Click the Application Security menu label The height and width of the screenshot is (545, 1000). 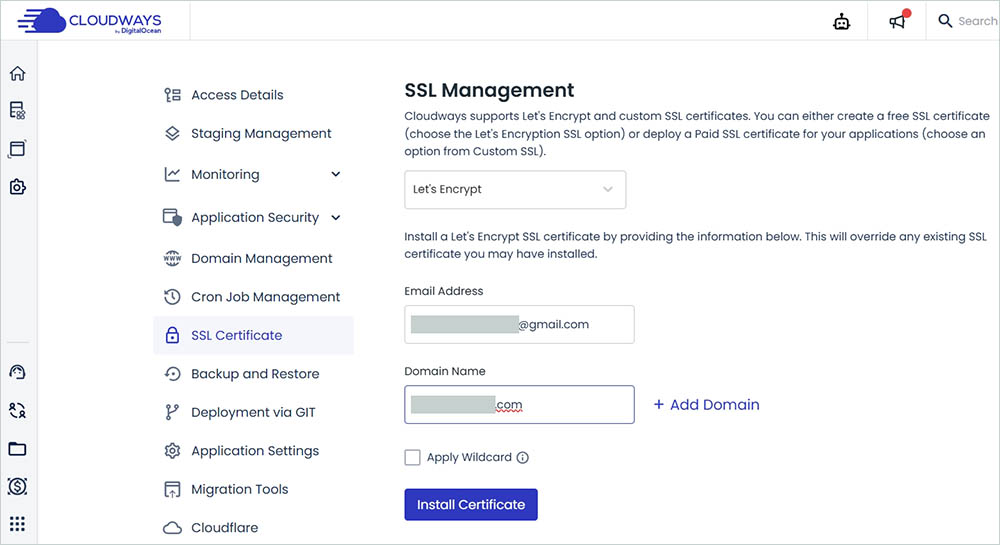(255, 218)
